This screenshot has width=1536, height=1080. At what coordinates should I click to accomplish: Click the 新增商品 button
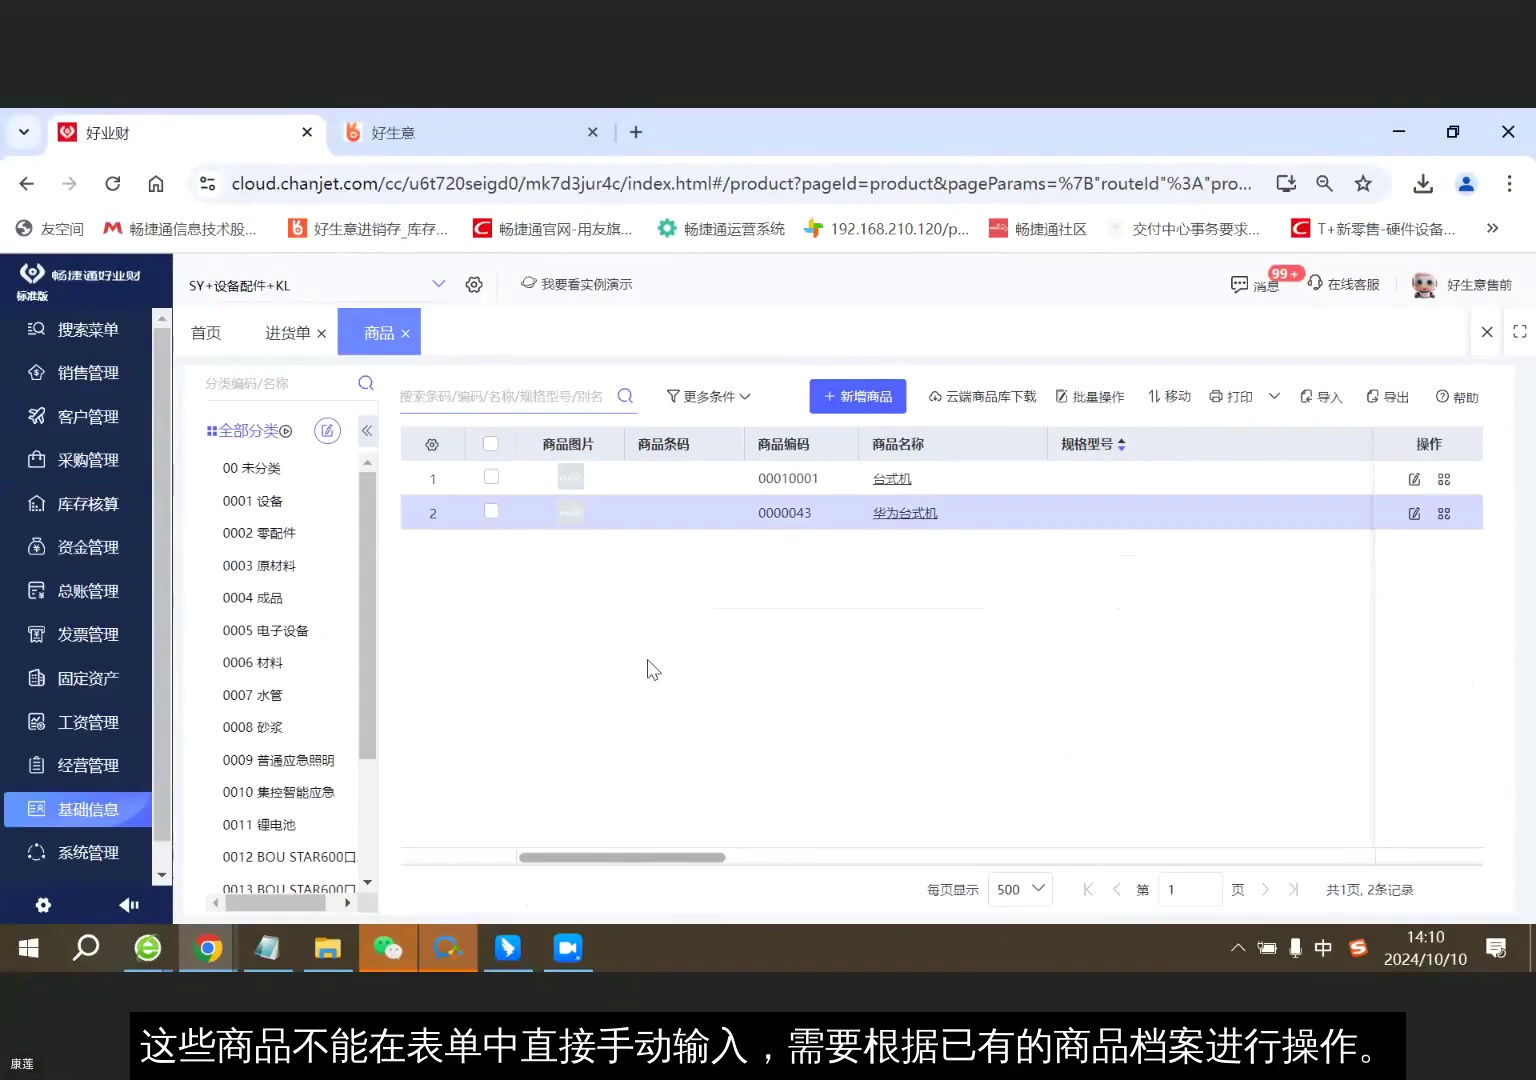(x=857, y=396)
